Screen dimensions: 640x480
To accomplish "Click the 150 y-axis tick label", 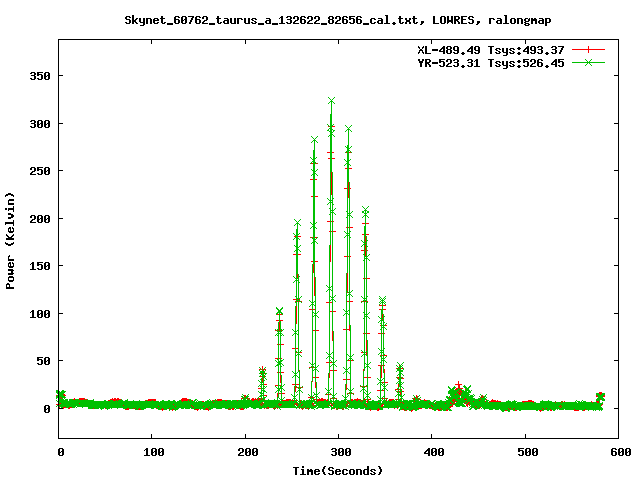I will (40, 267).
